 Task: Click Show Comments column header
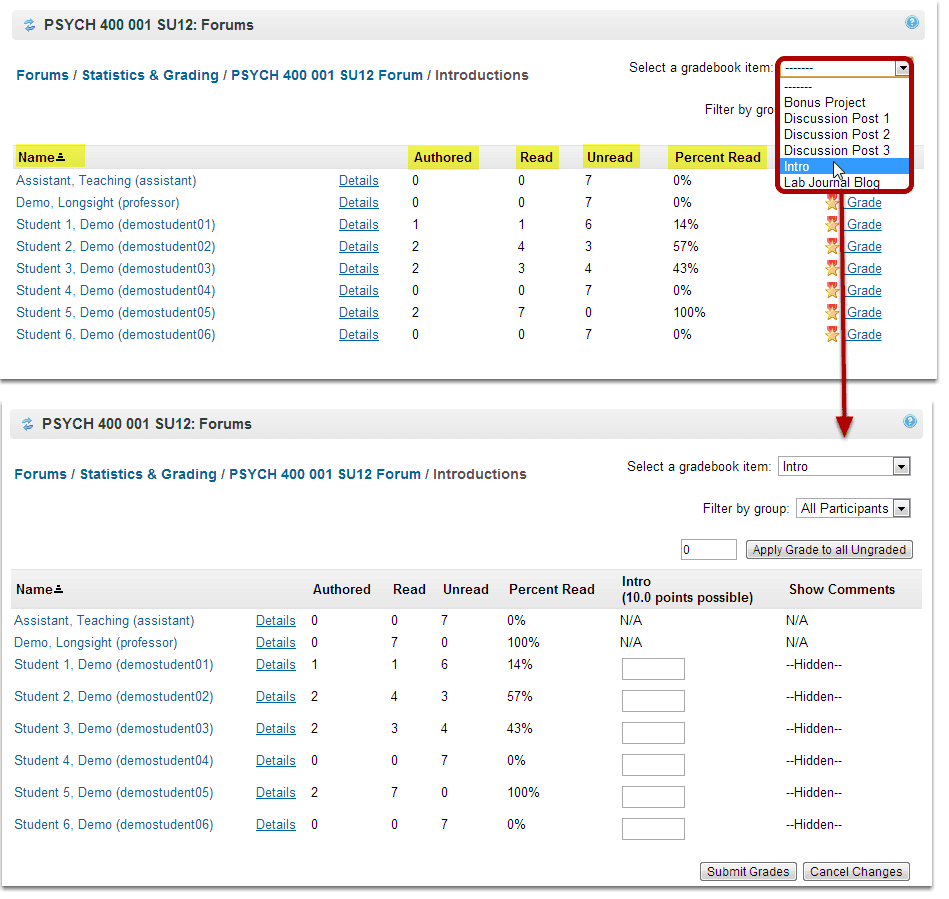[x=842, y=590]
